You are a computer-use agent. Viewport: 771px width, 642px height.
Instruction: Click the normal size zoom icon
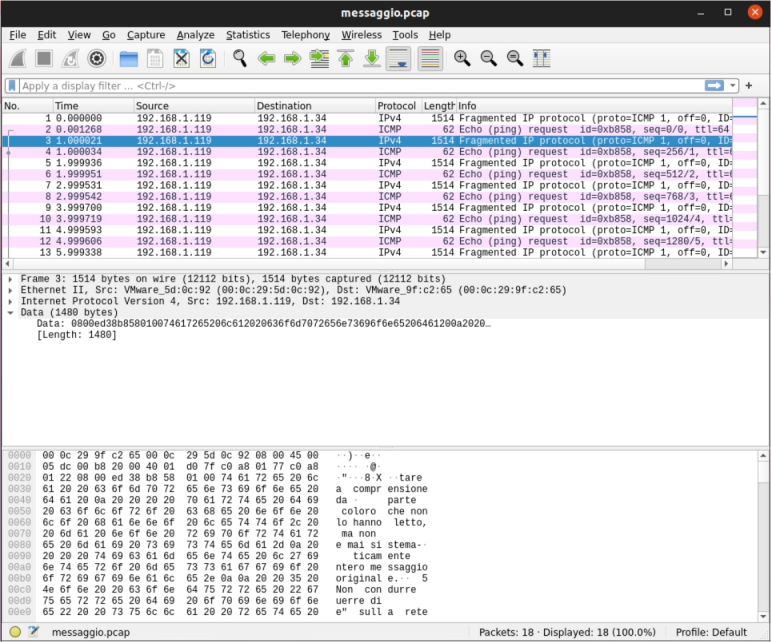point(515,58)
